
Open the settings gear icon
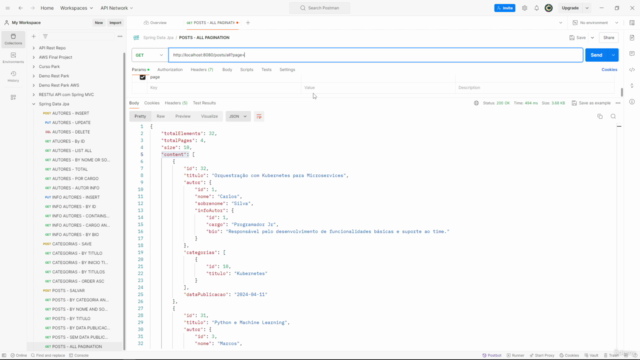tap(524, 8)
